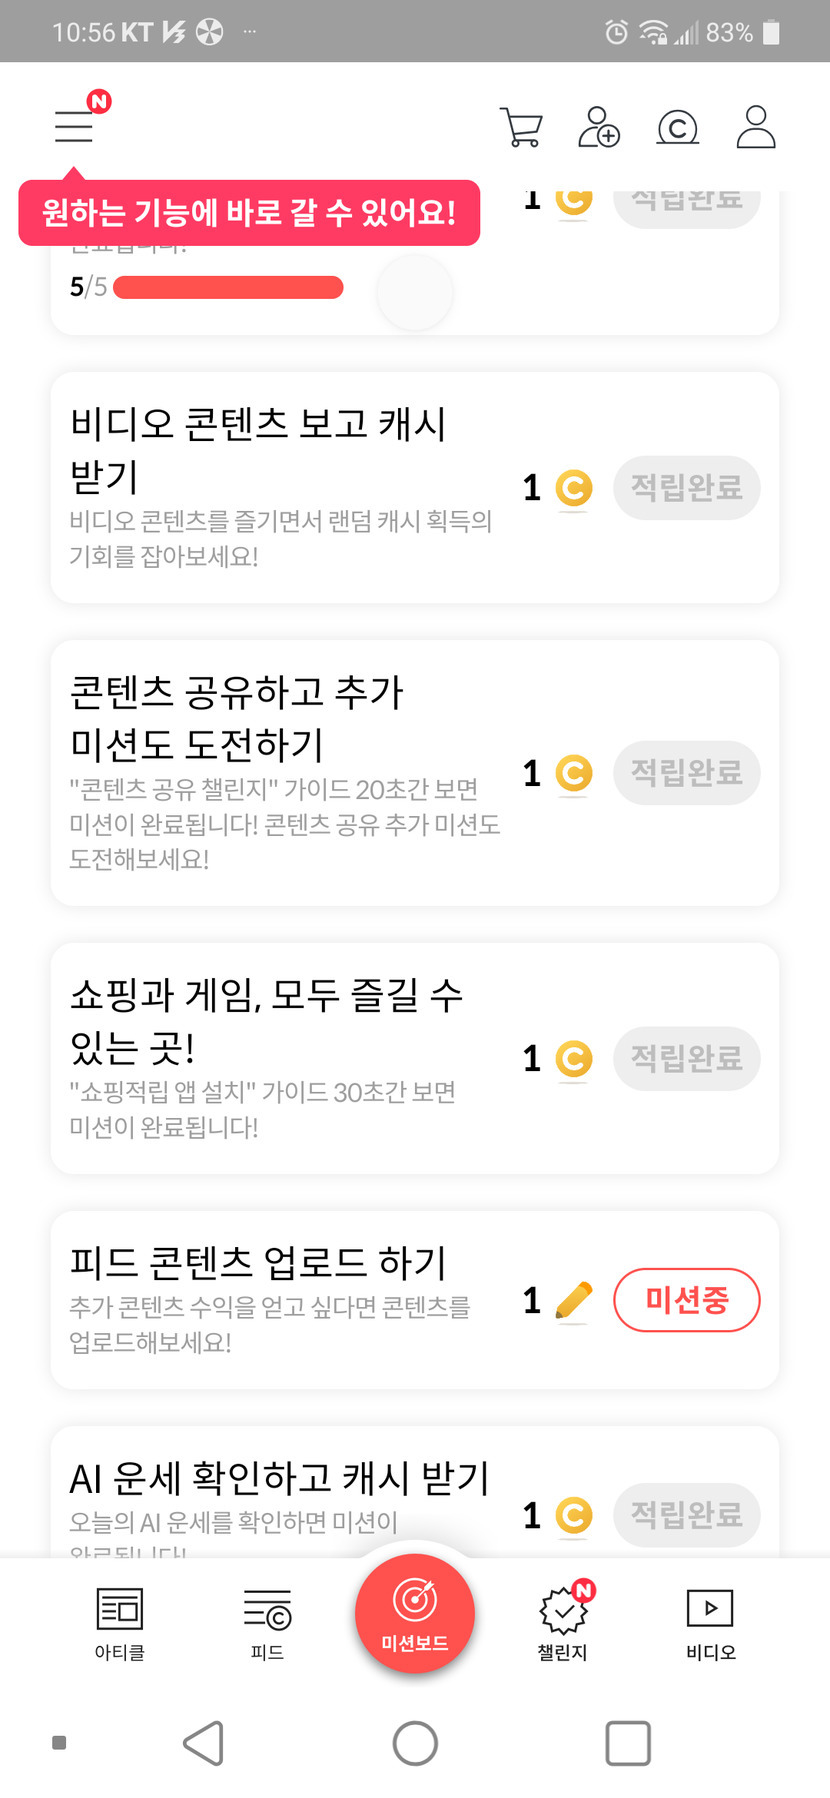Open the shopping cart icon
The image size is (830, 1798).
point(520,128)
